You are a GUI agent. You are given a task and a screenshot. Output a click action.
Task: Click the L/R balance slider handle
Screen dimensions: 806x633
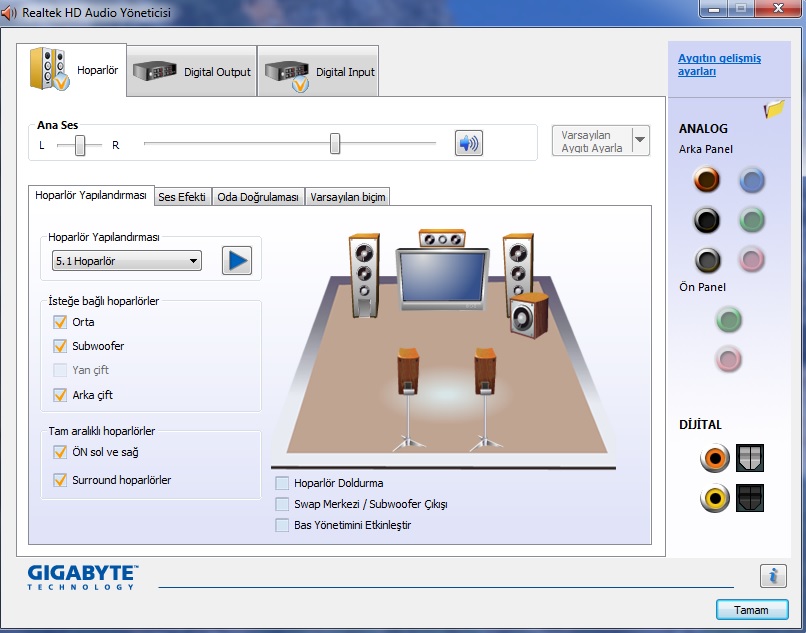pos(80,145)
